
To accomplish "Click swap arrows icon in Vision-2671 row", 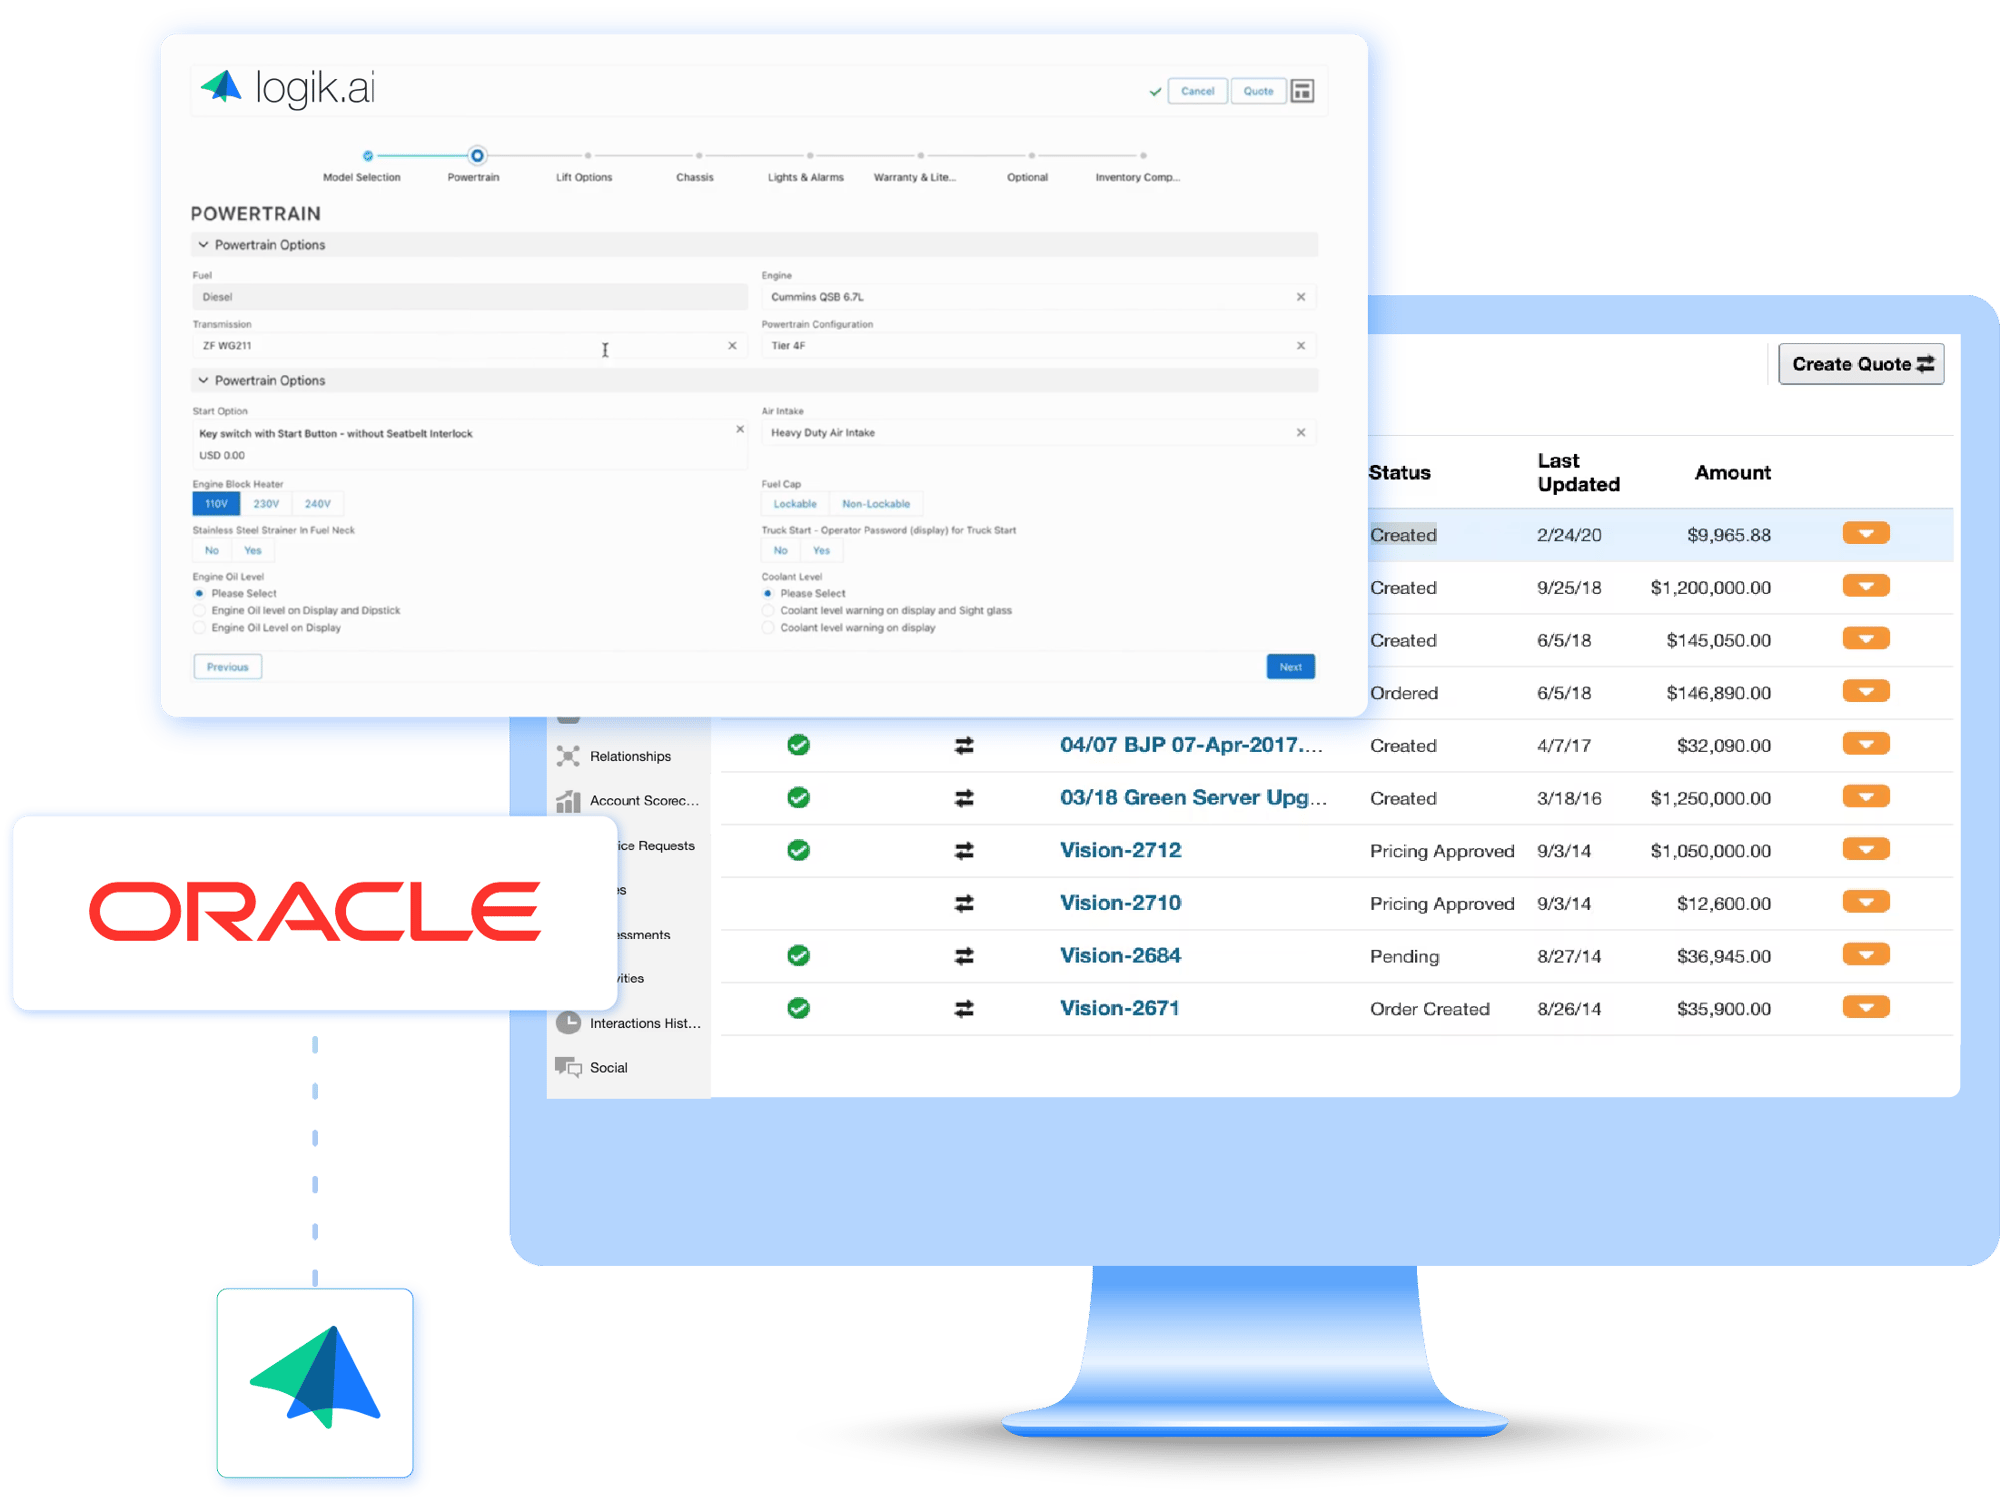I will [x=964, y=1009].
